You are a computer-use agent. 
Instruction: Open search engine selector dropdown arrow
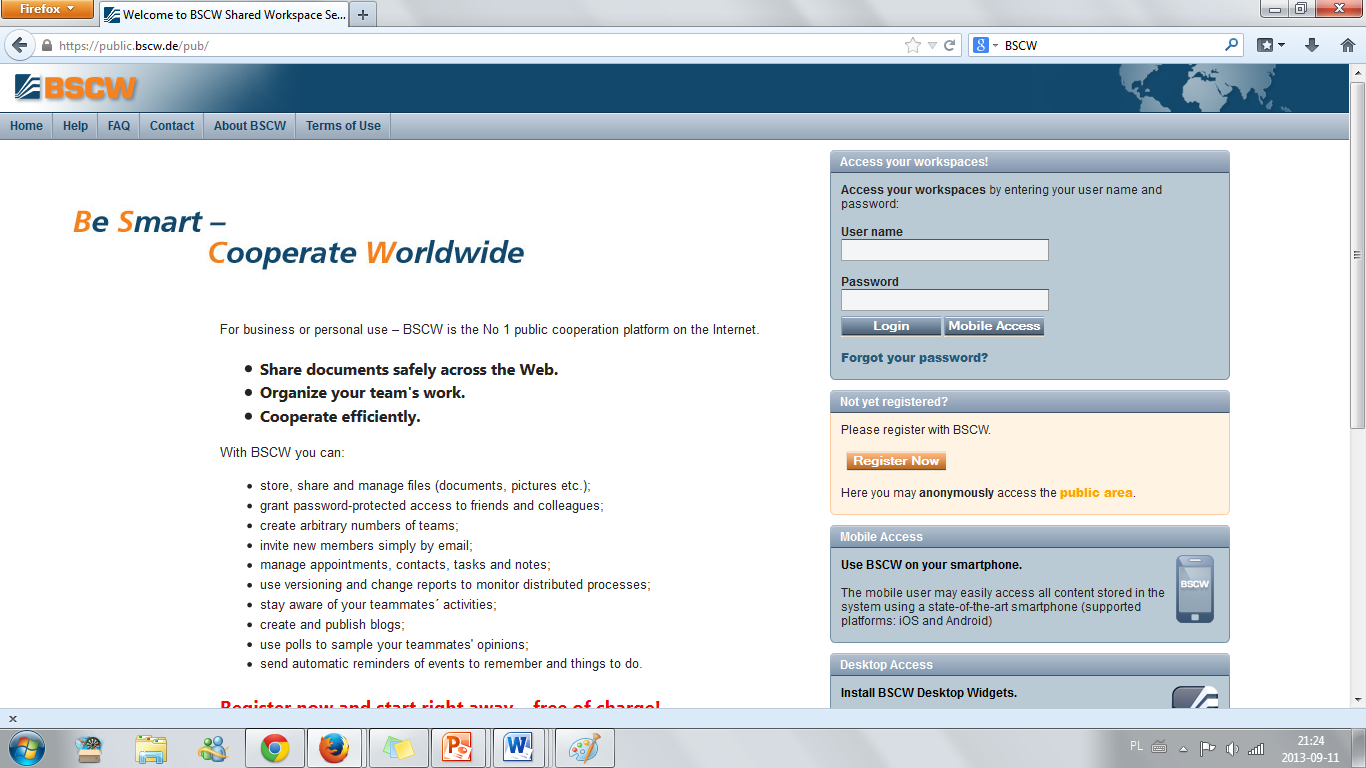(x=996, y=45)
